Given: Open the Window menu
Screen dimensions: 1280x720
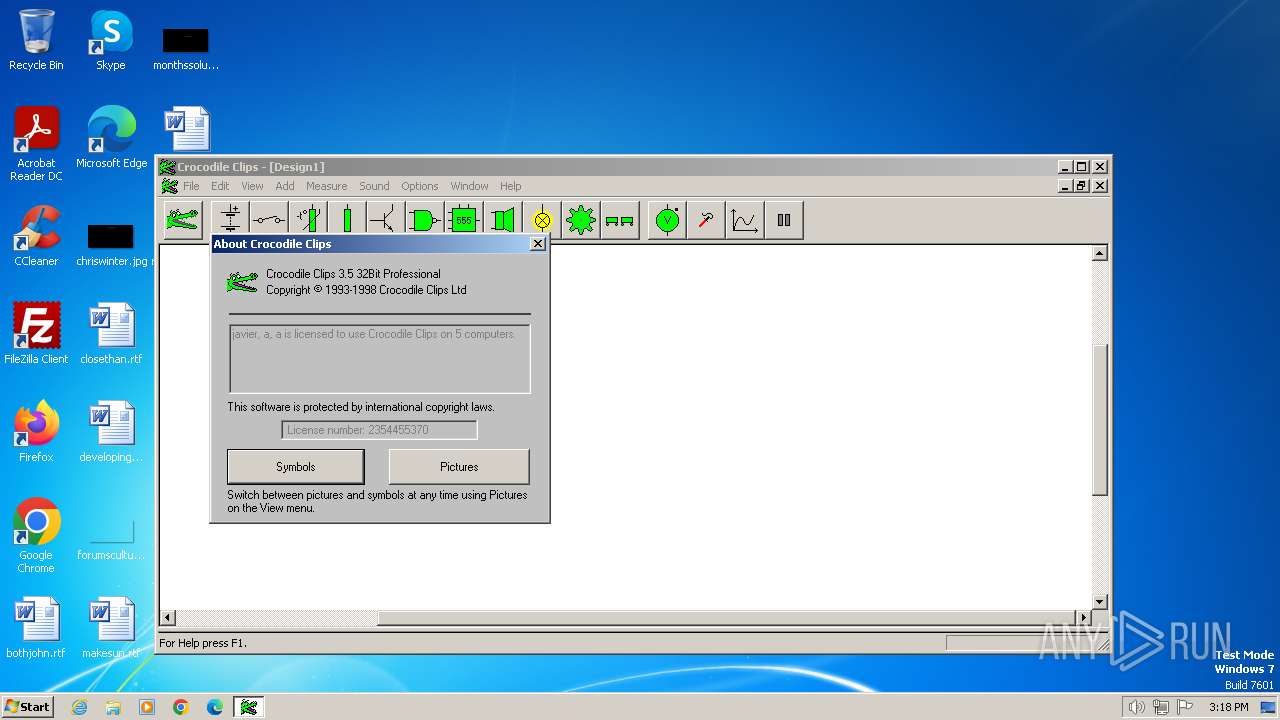Looking at the screenshot, I should tap(469, 186).
